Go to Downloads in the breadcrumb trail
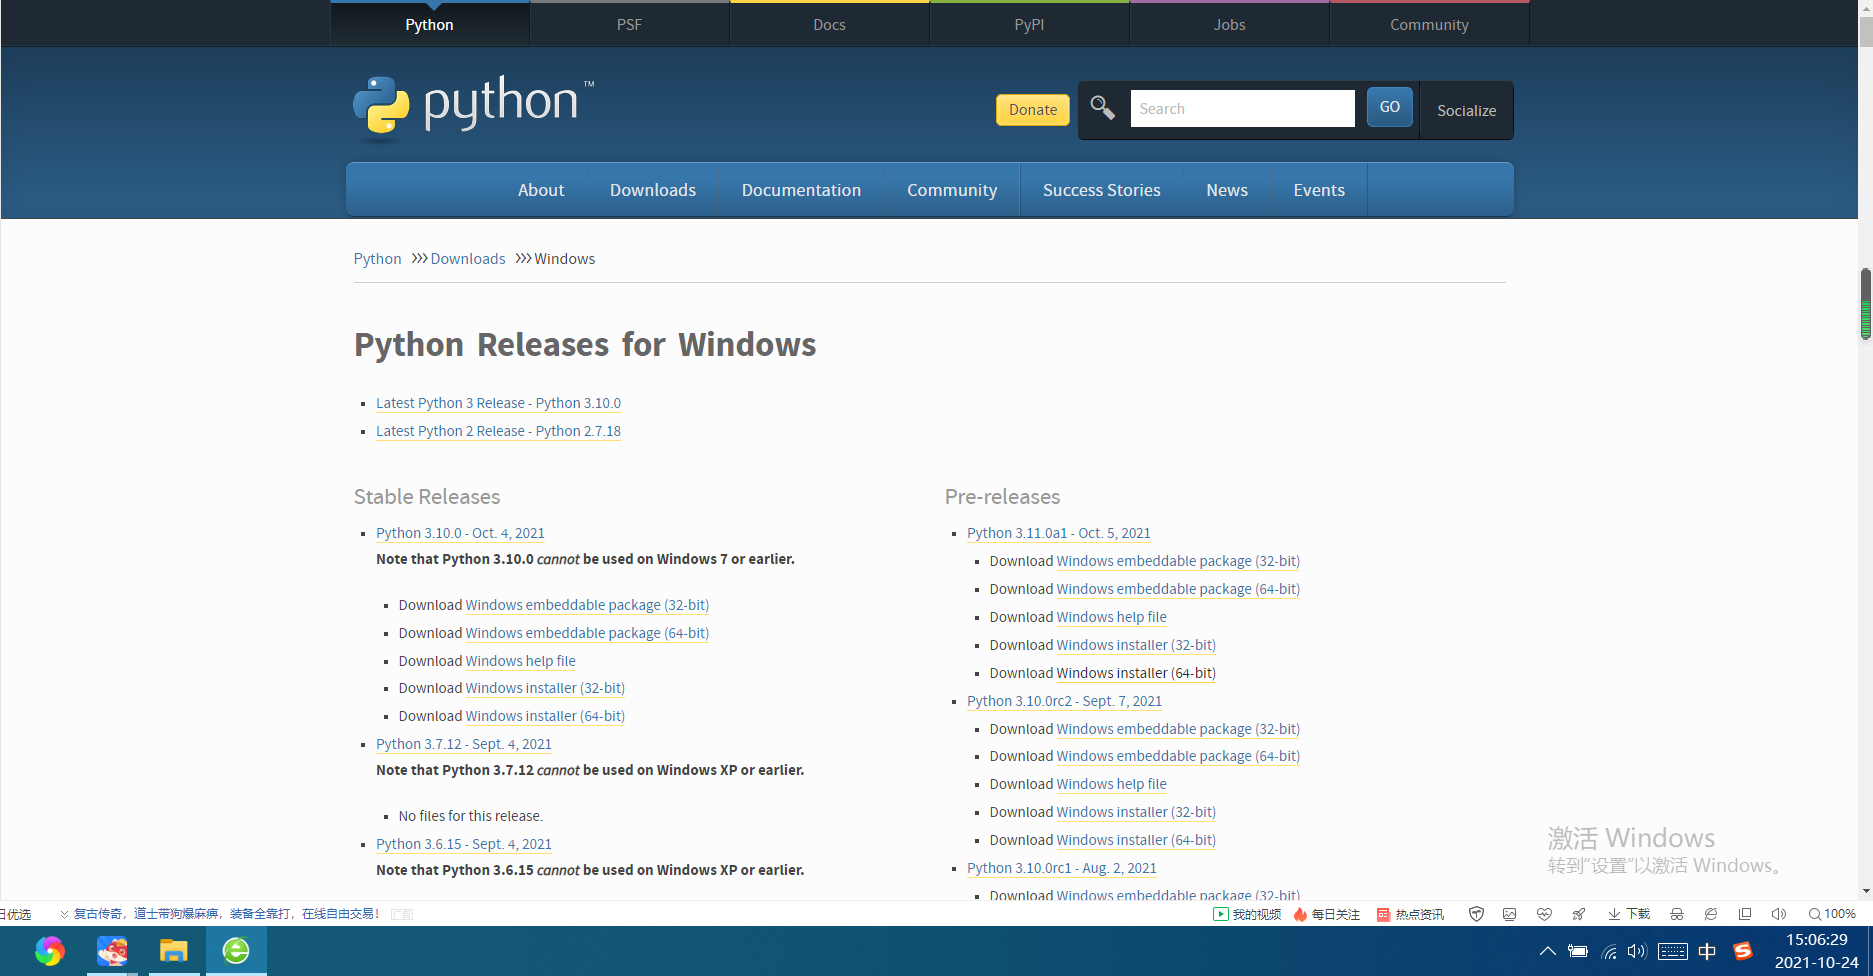The image size is (1873, 976). click(468, 259)
